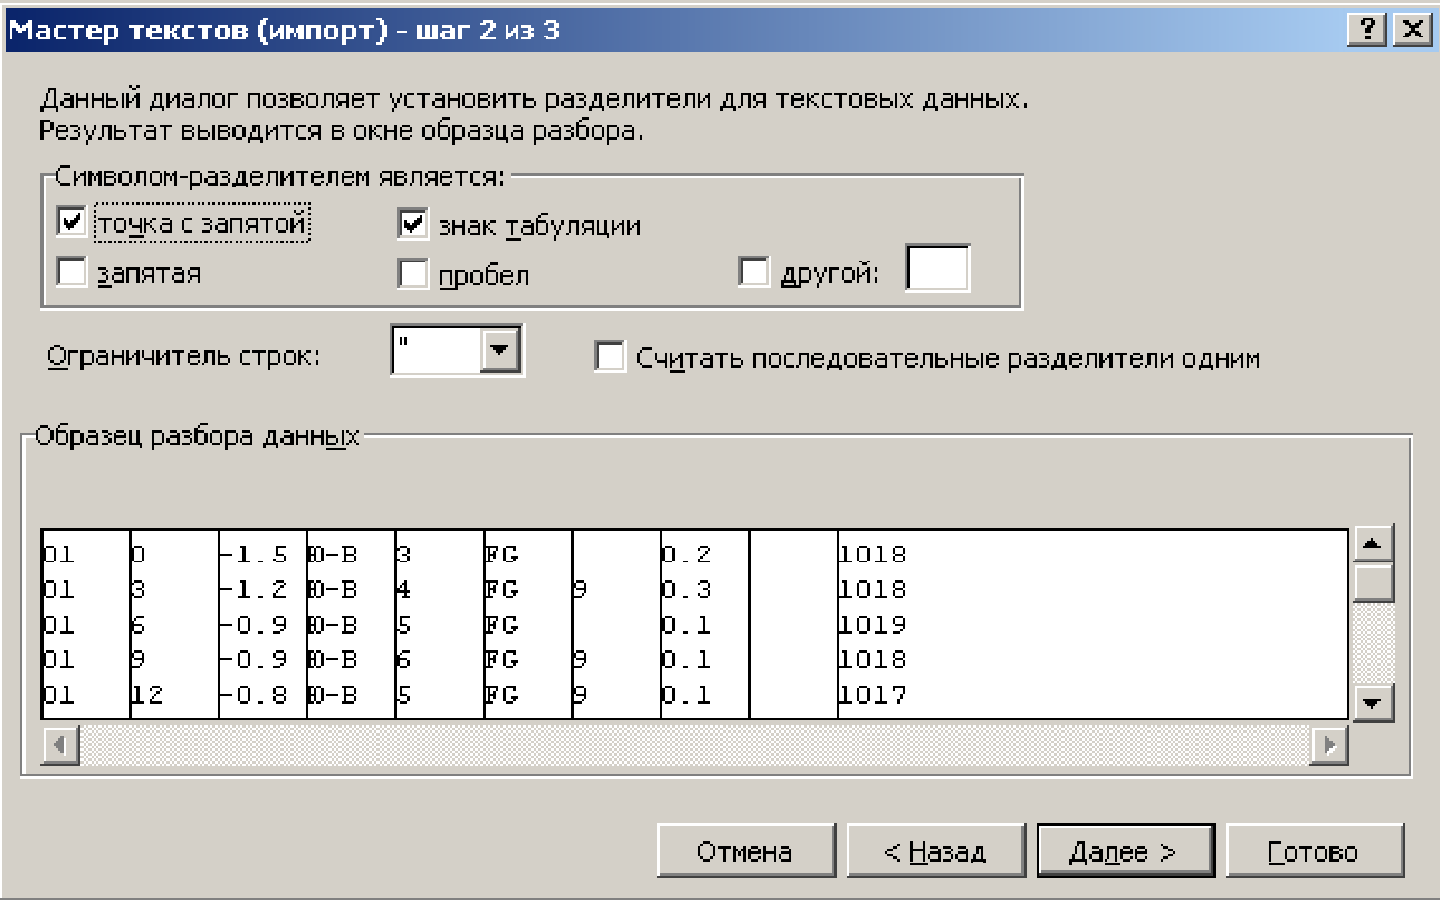This screenshot has height=900, width=1440.
Task: Uncheck the 'знак табуляции' checkbox
Action: point(413,224)
